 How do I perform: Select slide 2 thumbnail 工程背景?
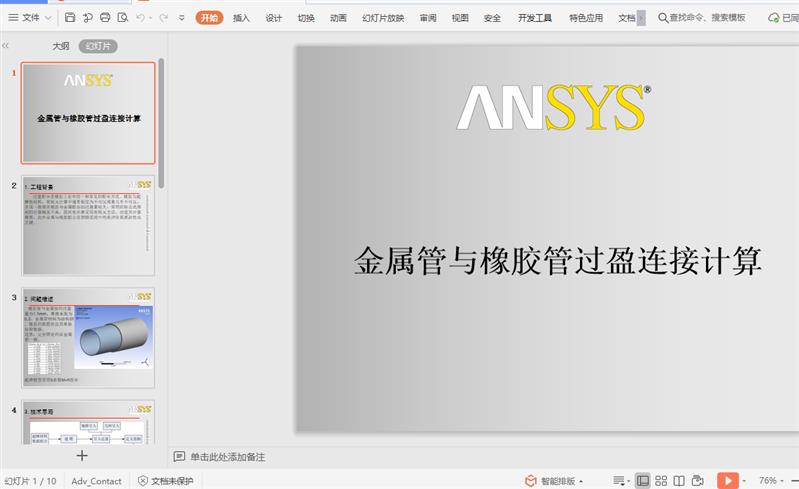click(x=88, y=226)
